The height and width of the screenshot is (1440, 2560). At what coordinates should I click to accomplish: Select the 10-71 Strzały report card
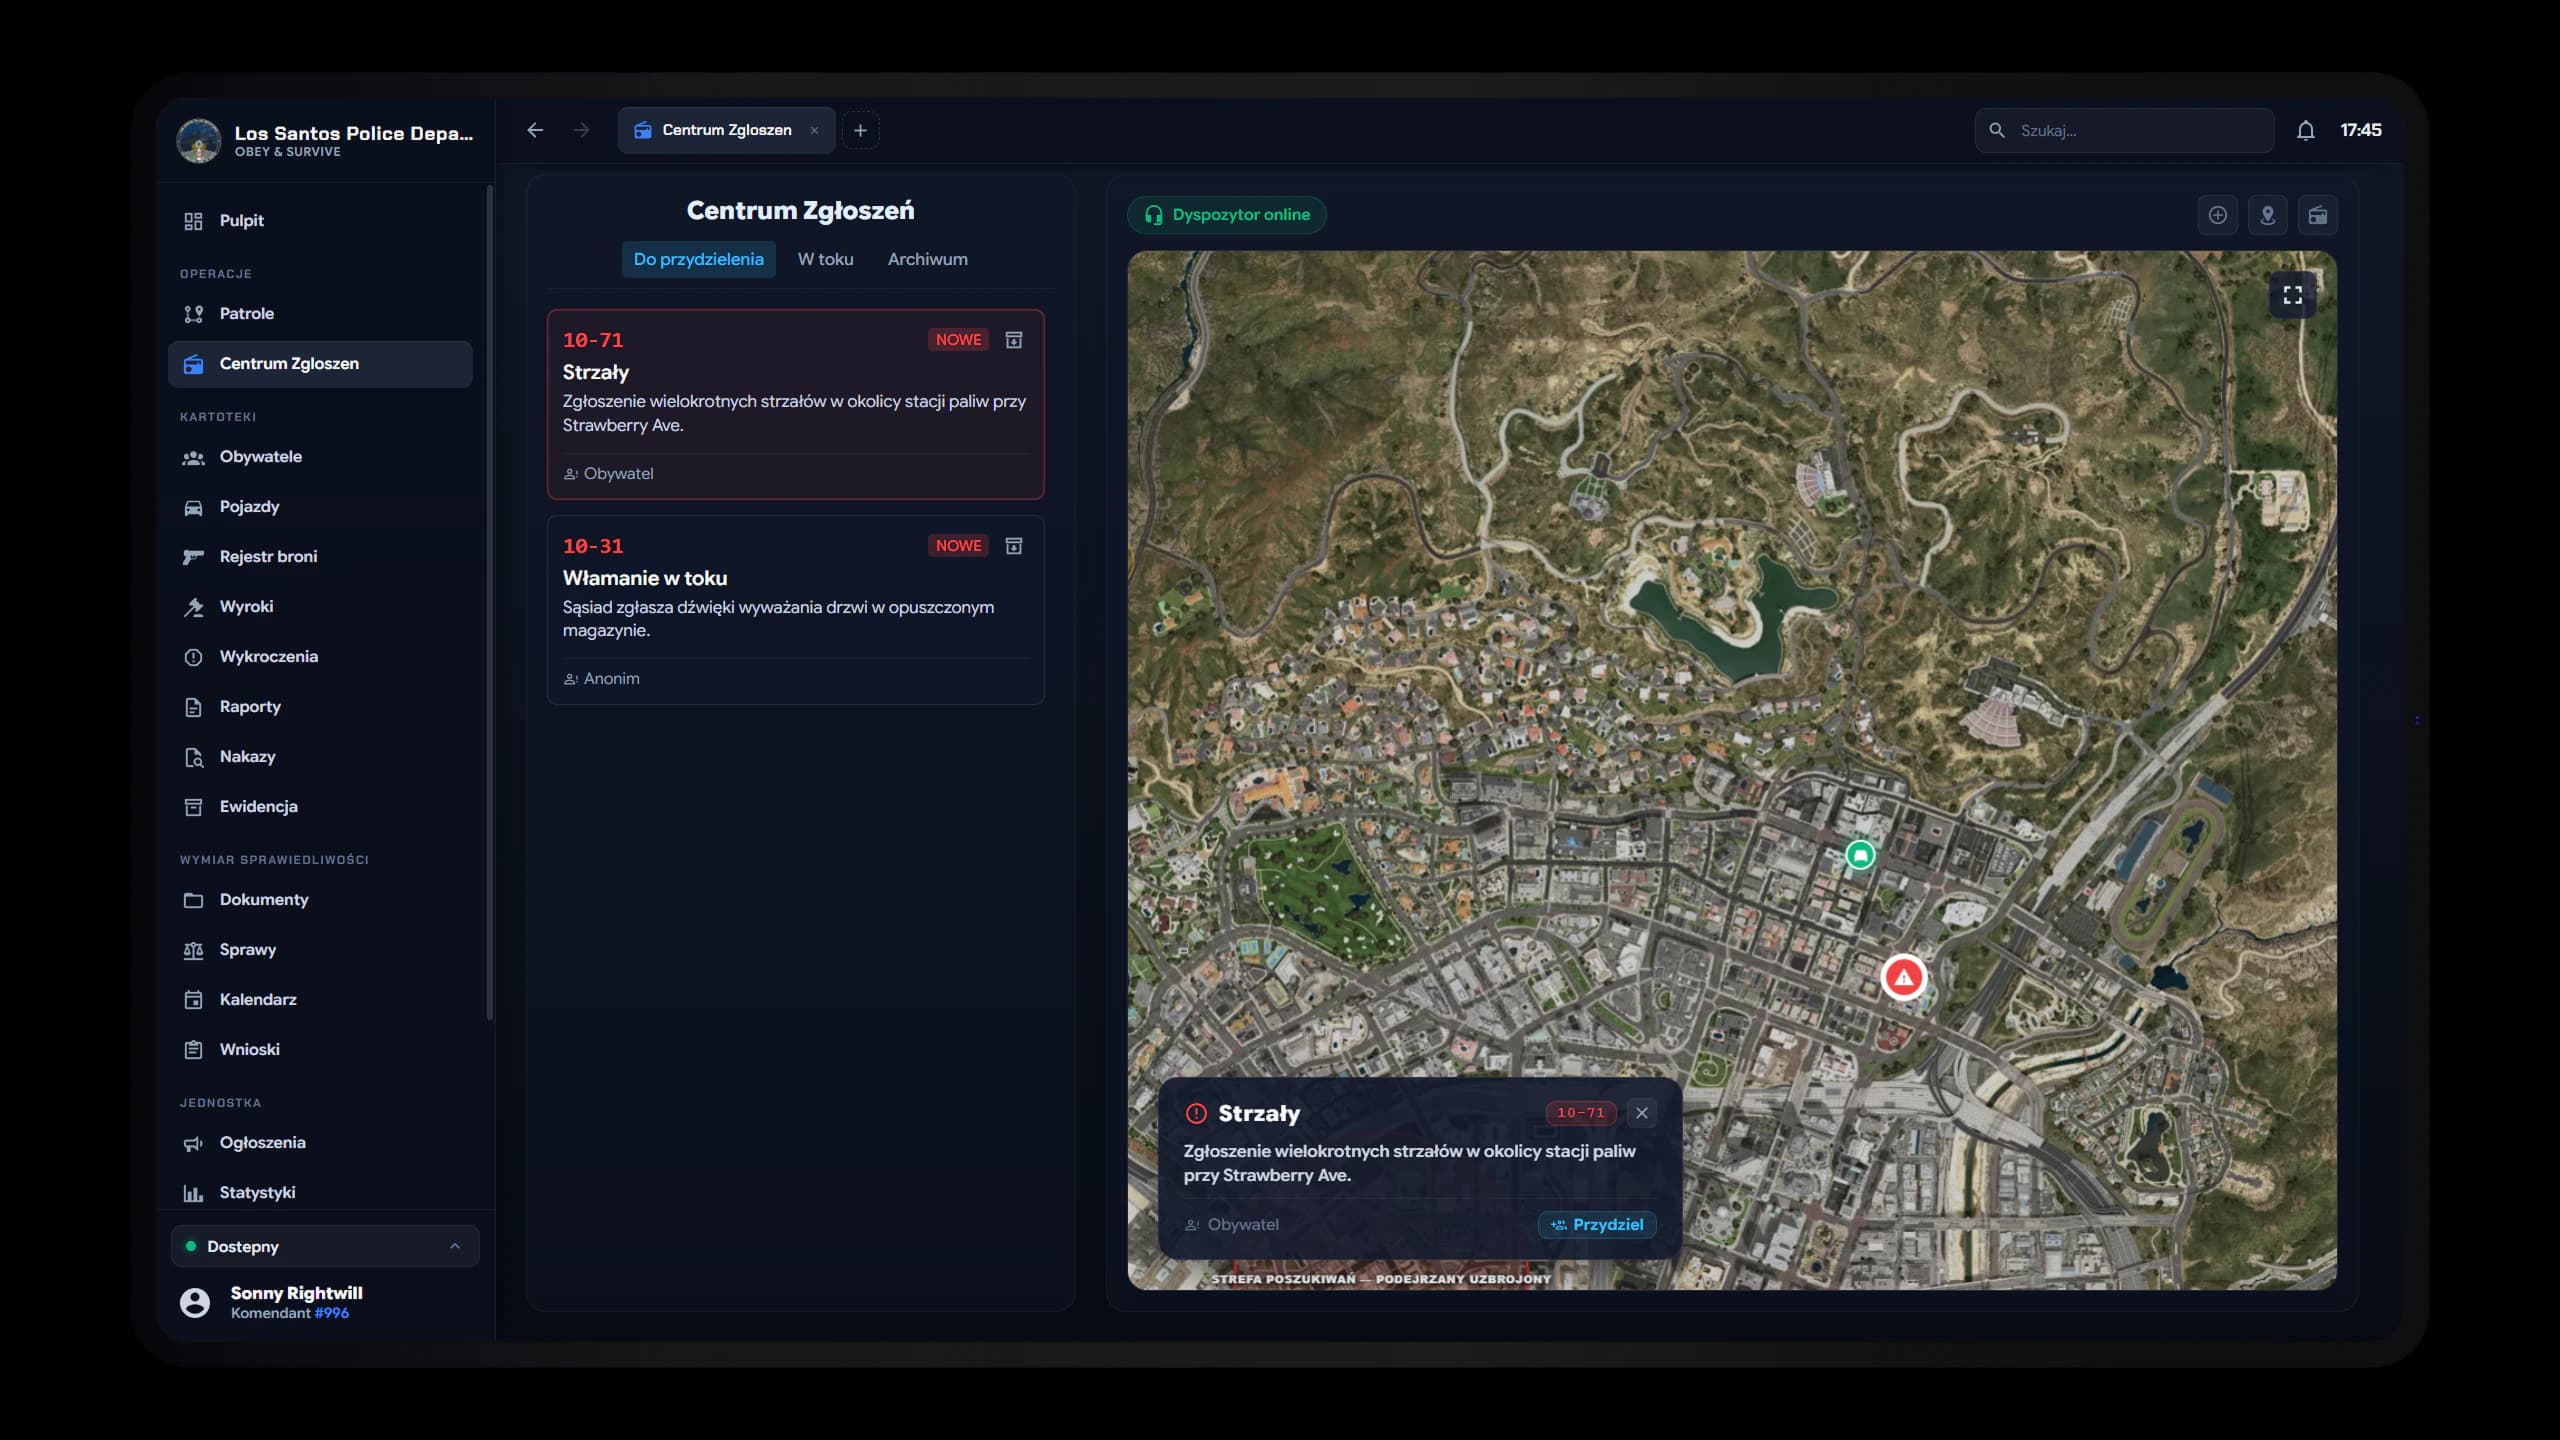pyautogui.click(x=796, y=405)
